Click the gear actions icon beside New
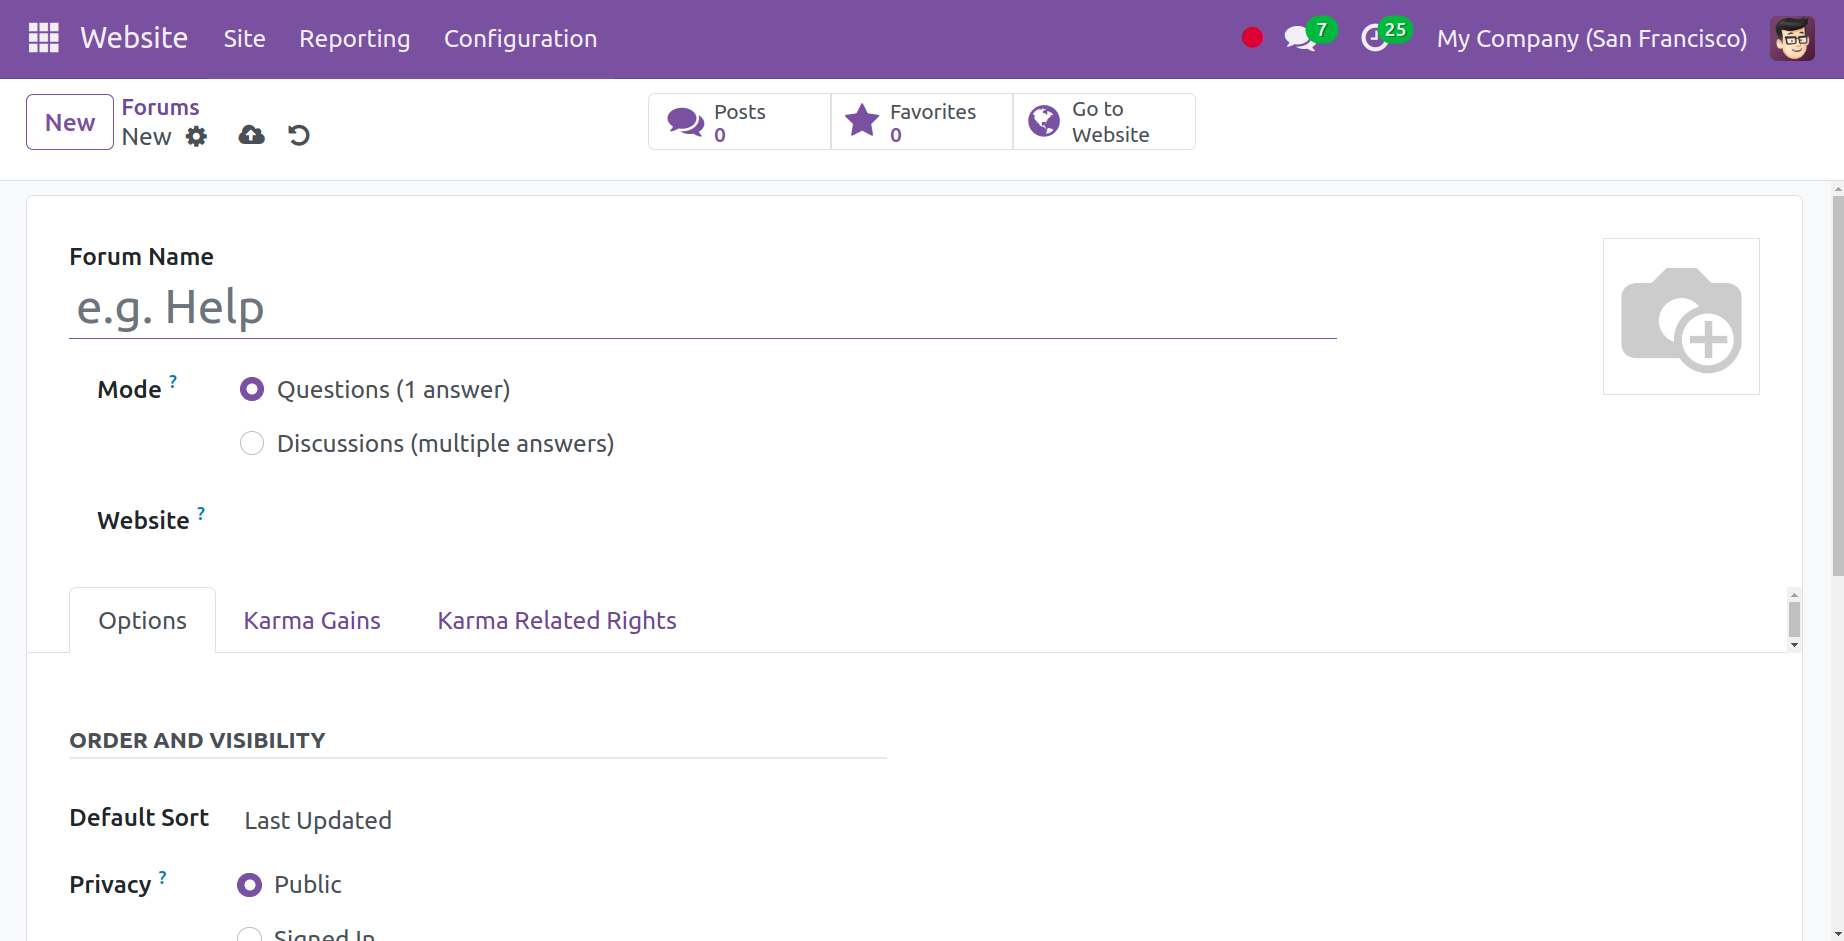The height and width of the screenshot is (941, 1844). [197, 136]
